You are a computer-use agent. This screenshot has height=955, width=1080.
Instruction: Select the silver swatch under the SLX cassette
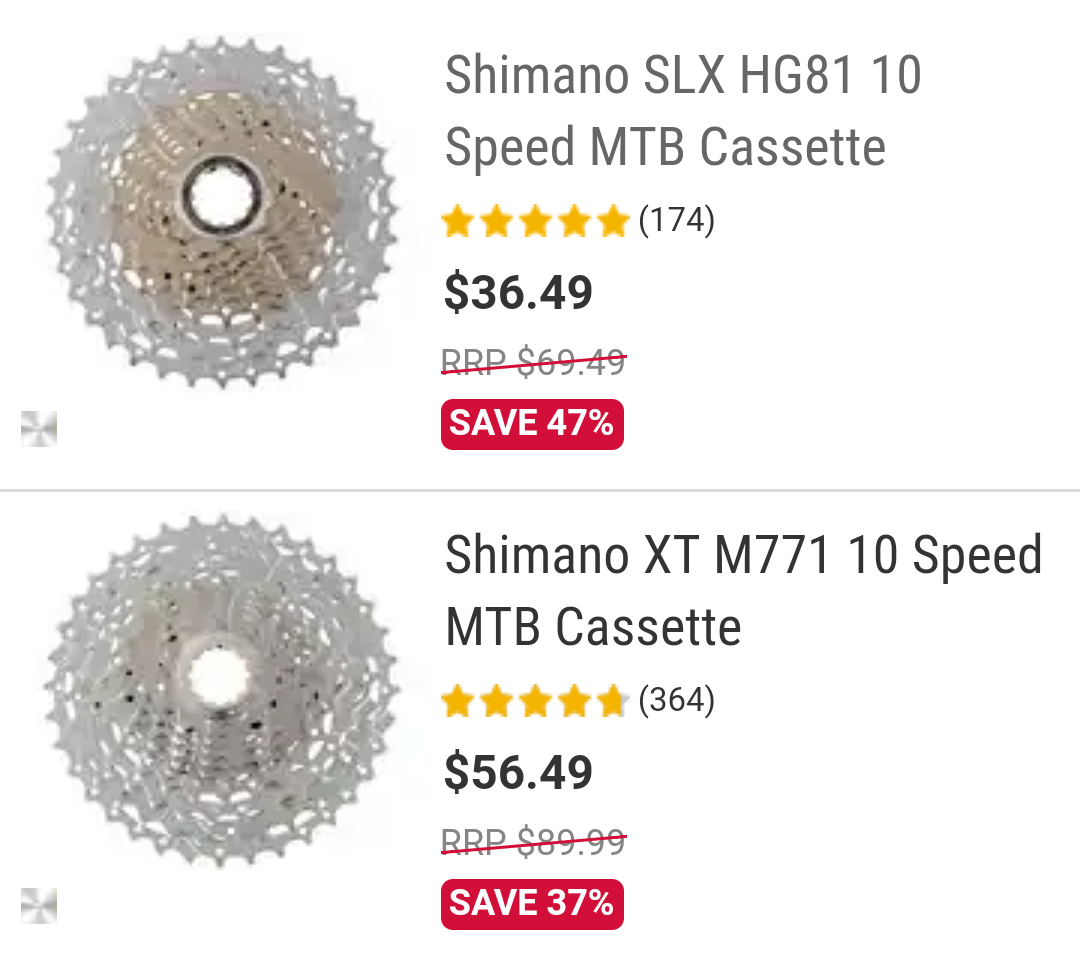39,428
